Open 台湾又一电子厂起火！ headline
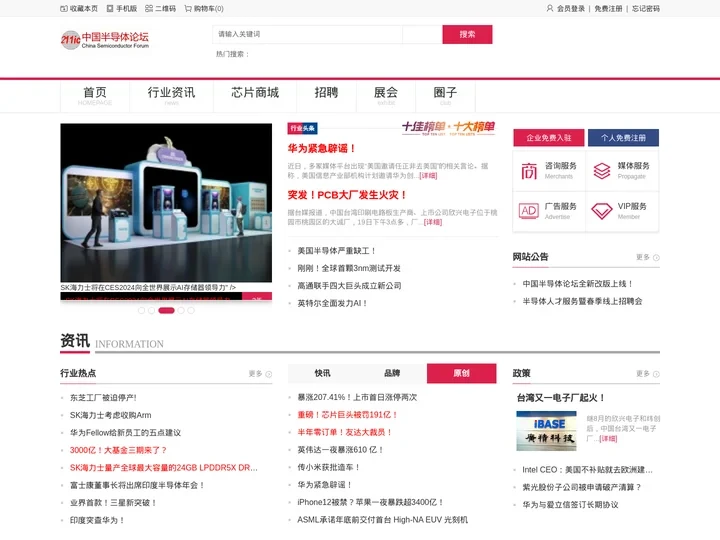The image size is (720, 540). tap(561, 398)
